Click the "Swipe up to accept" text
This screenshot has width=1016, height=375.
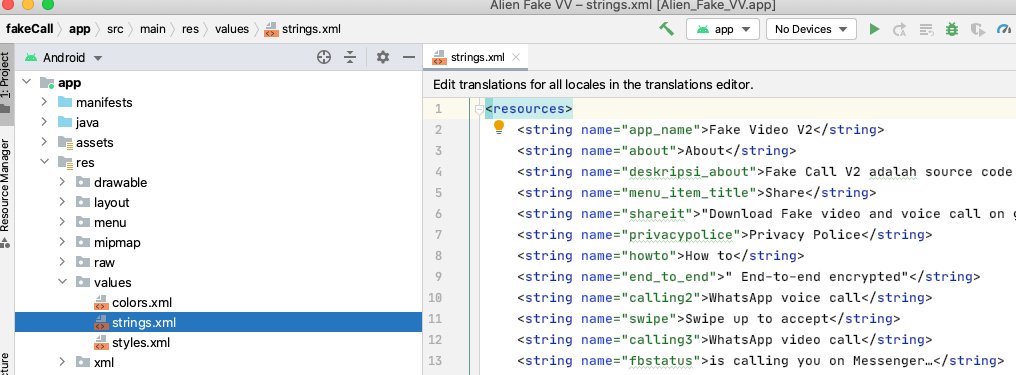(757, 319)
